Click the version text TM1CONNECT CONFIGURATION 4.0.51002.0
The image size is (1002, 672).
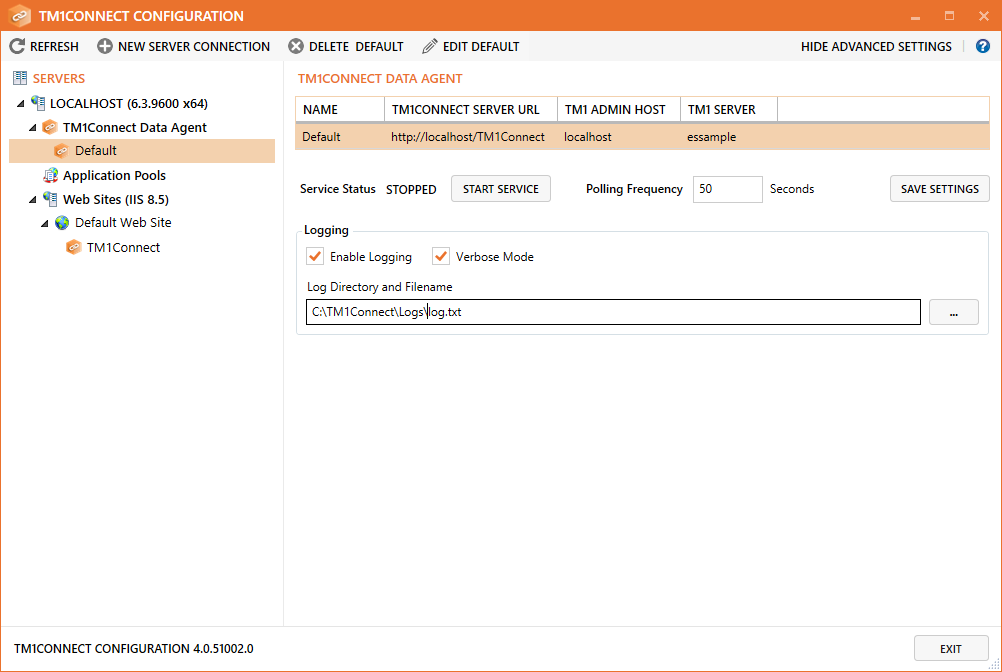pos(134,648)
